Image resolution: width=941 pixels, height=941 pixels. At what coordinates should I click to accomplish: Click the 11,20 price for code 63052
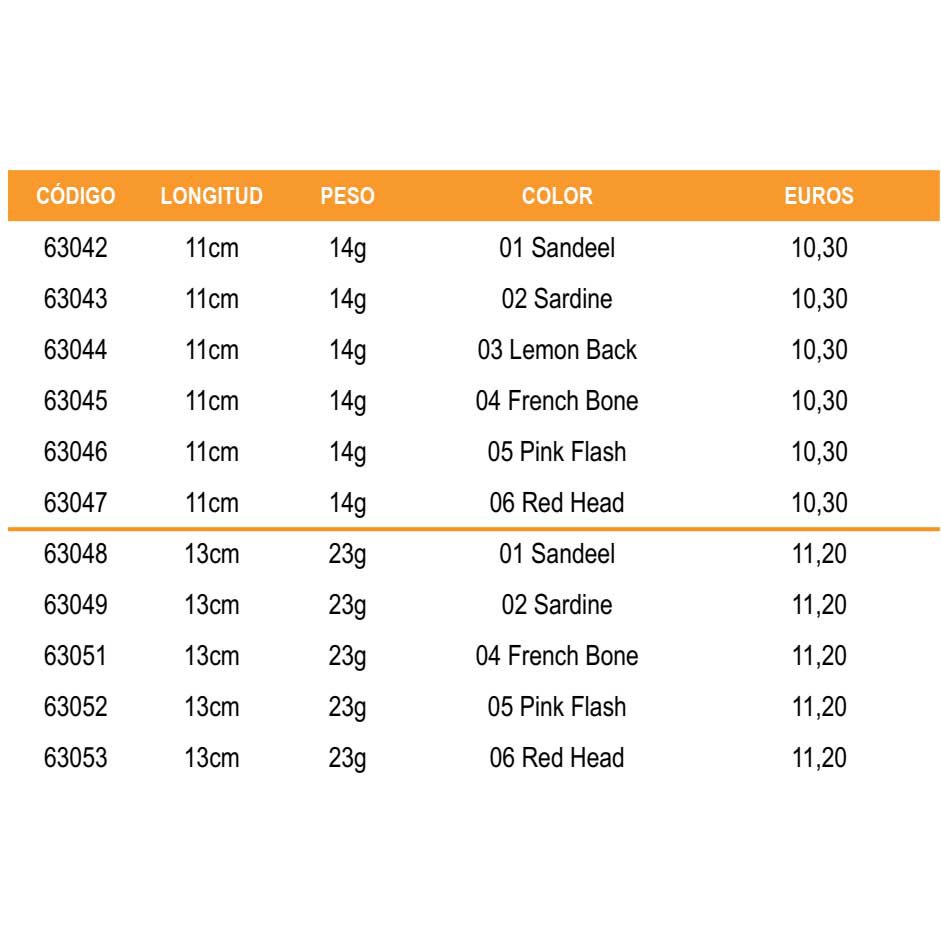click(819, 707)
